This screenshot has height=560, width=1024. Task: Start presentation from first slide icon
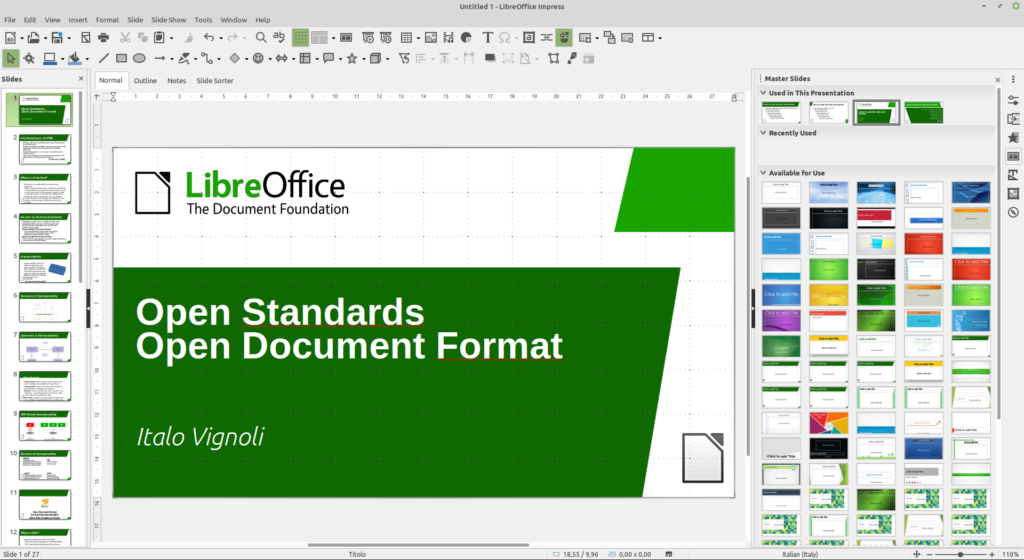pos(368,38)
